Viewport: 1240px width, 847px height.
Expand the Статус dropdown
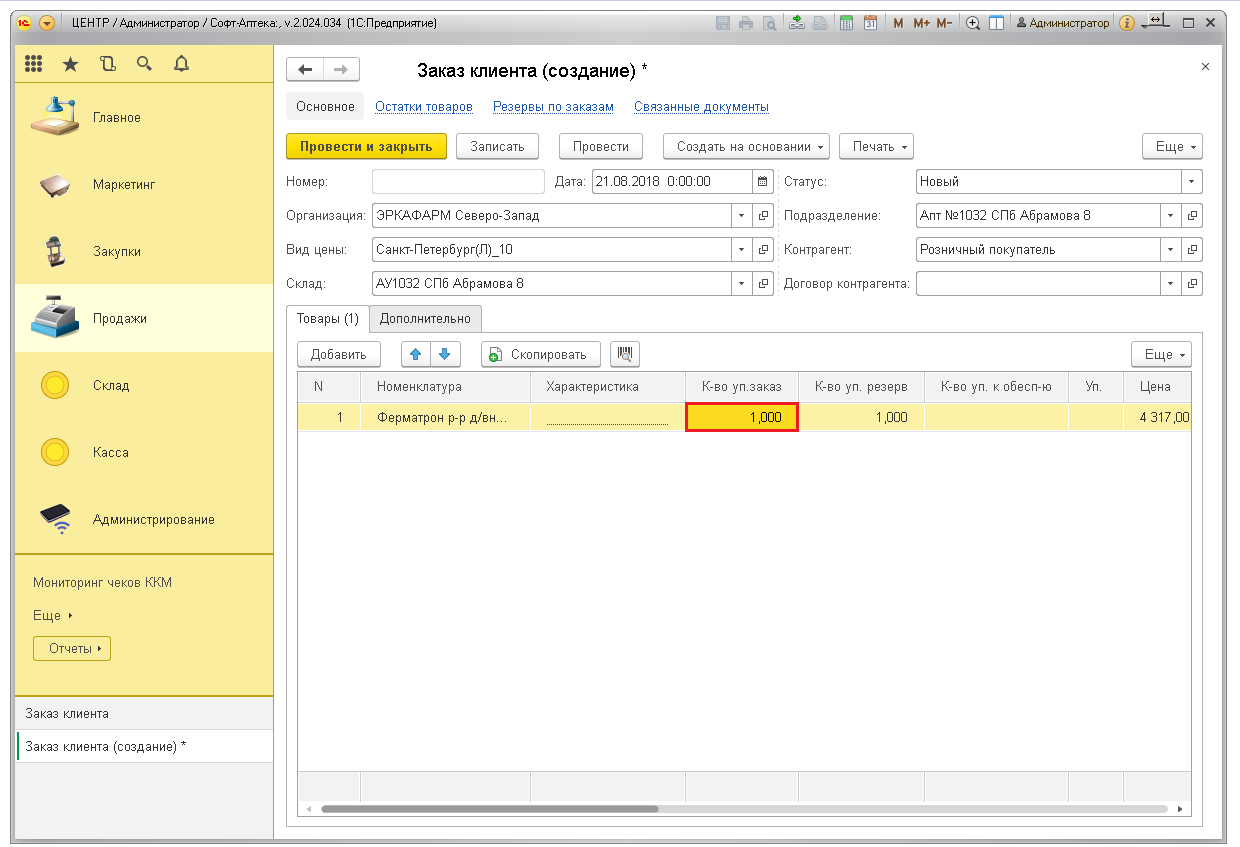click(x=1191, y=182)
